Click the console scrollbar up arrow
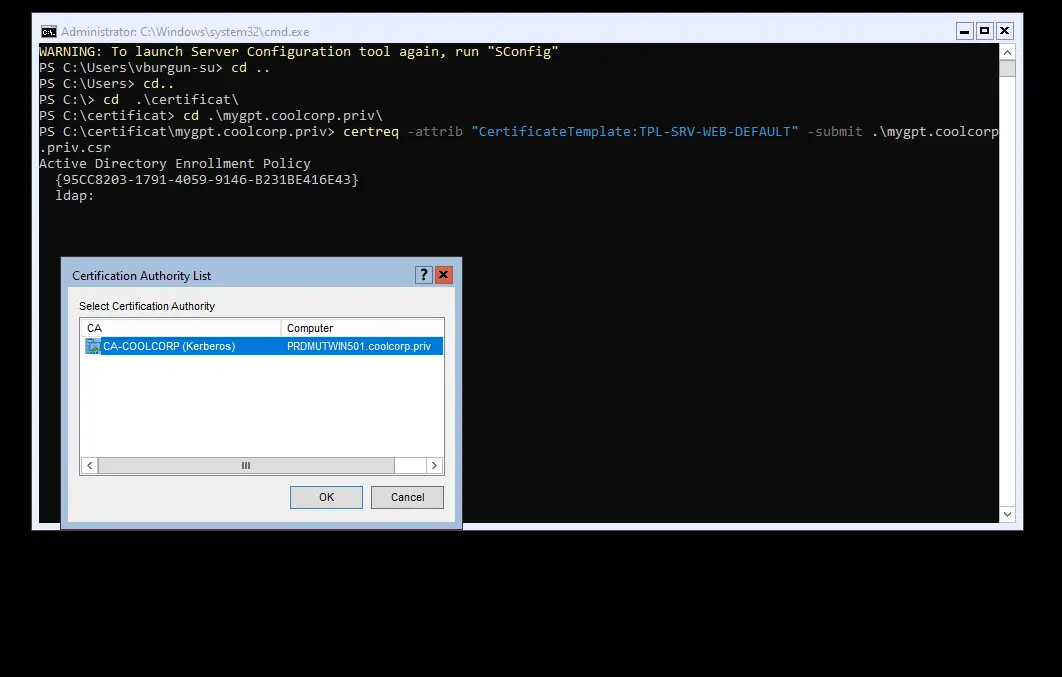The height and width of the screenshot is (677, 1062). point(1008,52)
